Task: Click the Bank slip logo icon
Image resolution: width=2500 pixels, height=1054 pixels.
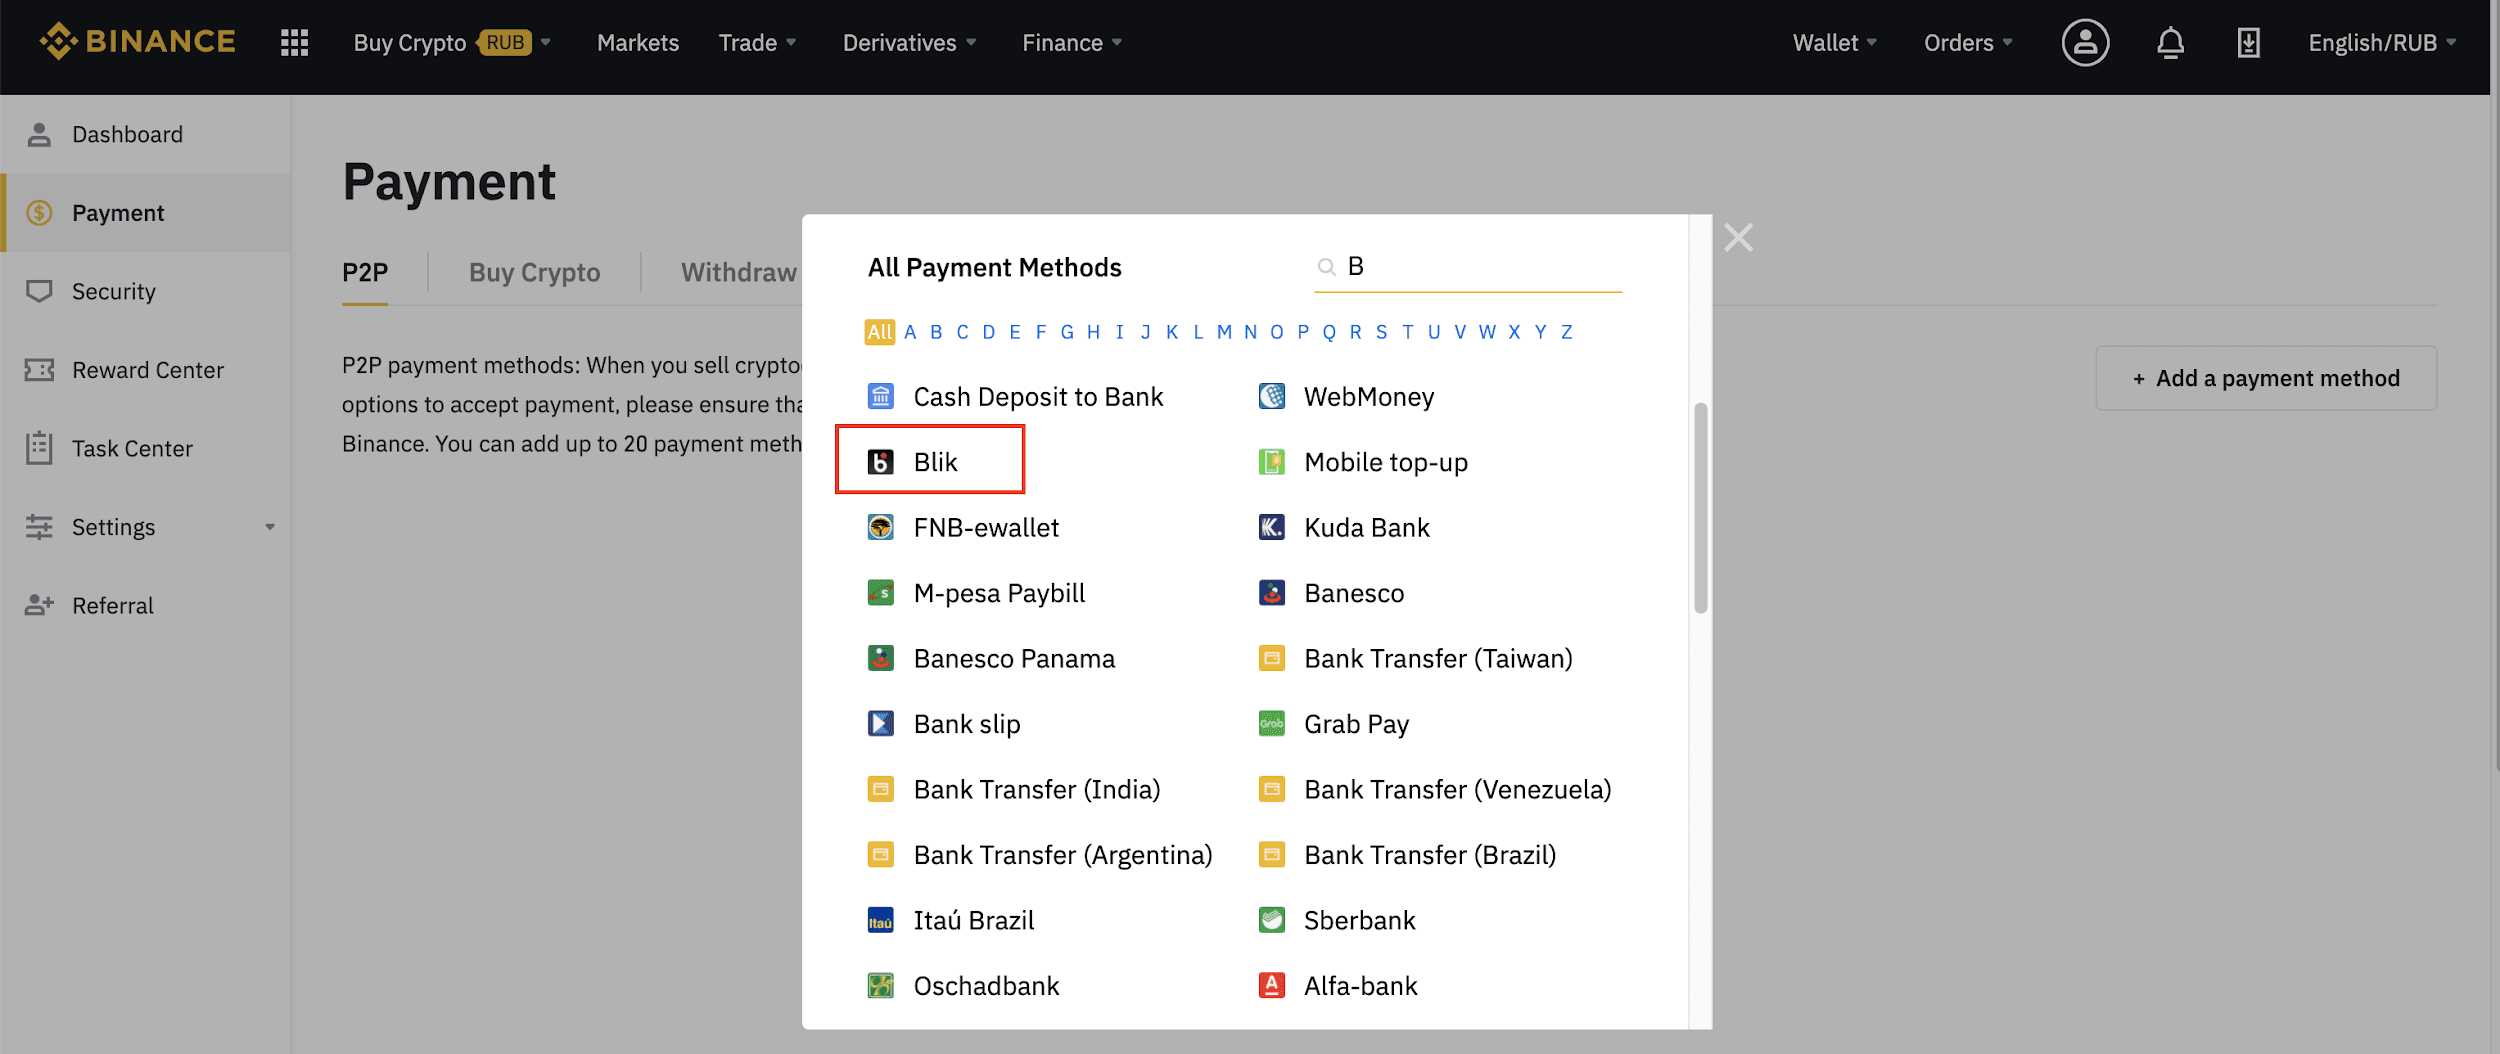Action: (x=880, y=724)
